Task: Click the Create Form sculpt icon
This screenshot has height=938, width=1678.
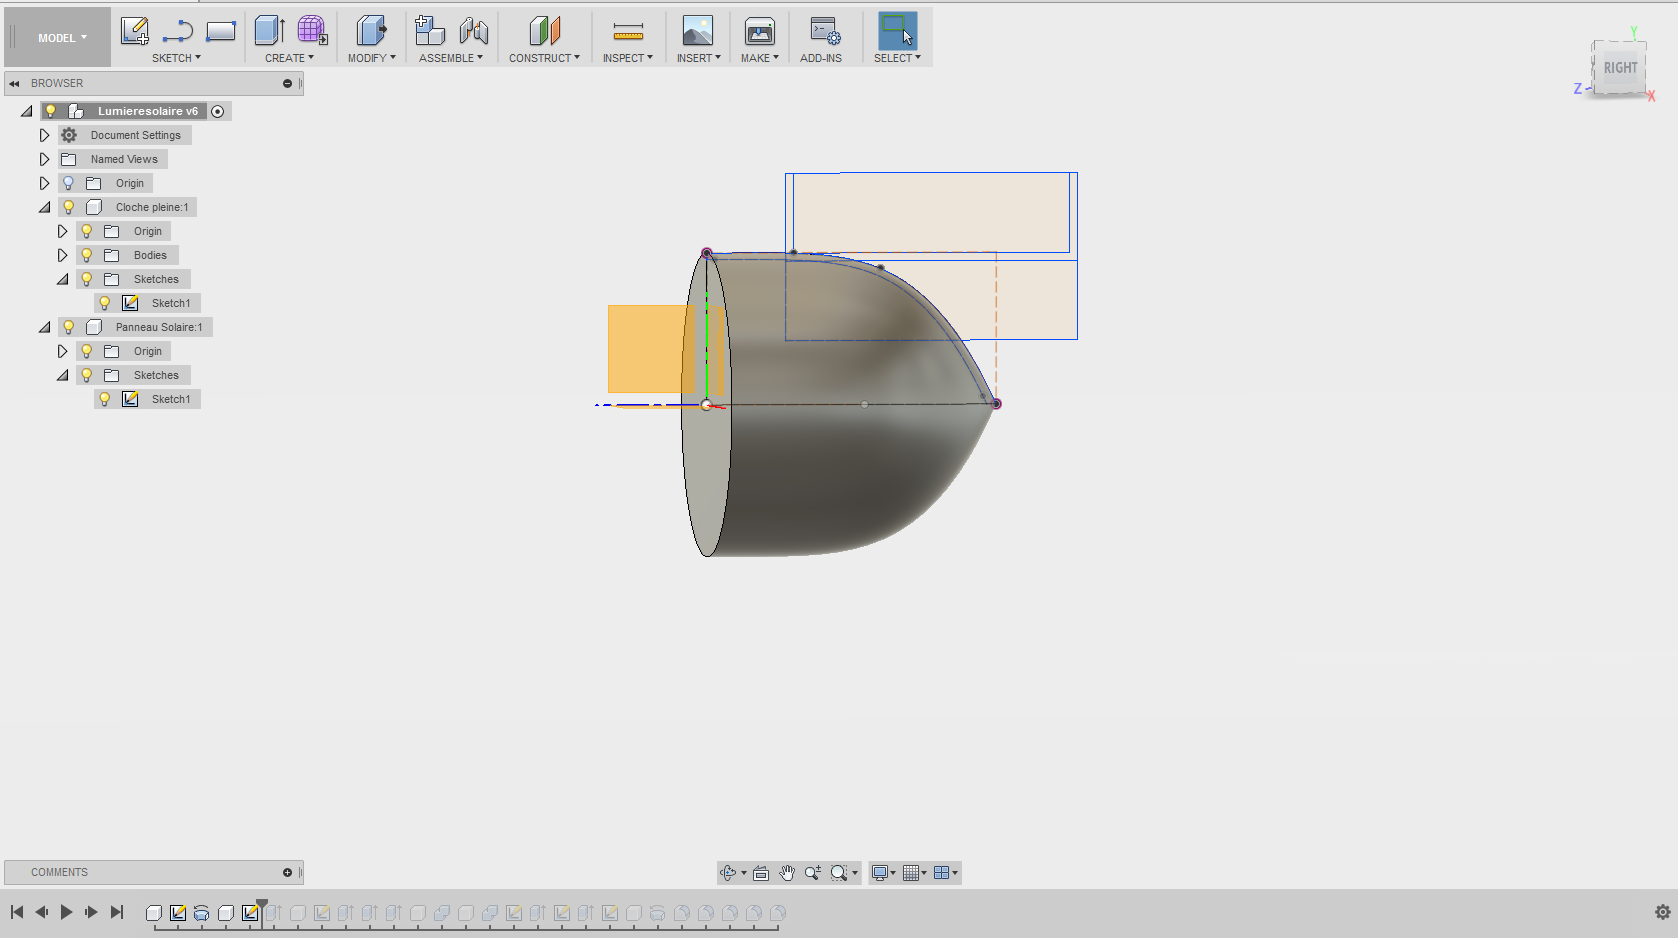Action: [x=312, y=31]
